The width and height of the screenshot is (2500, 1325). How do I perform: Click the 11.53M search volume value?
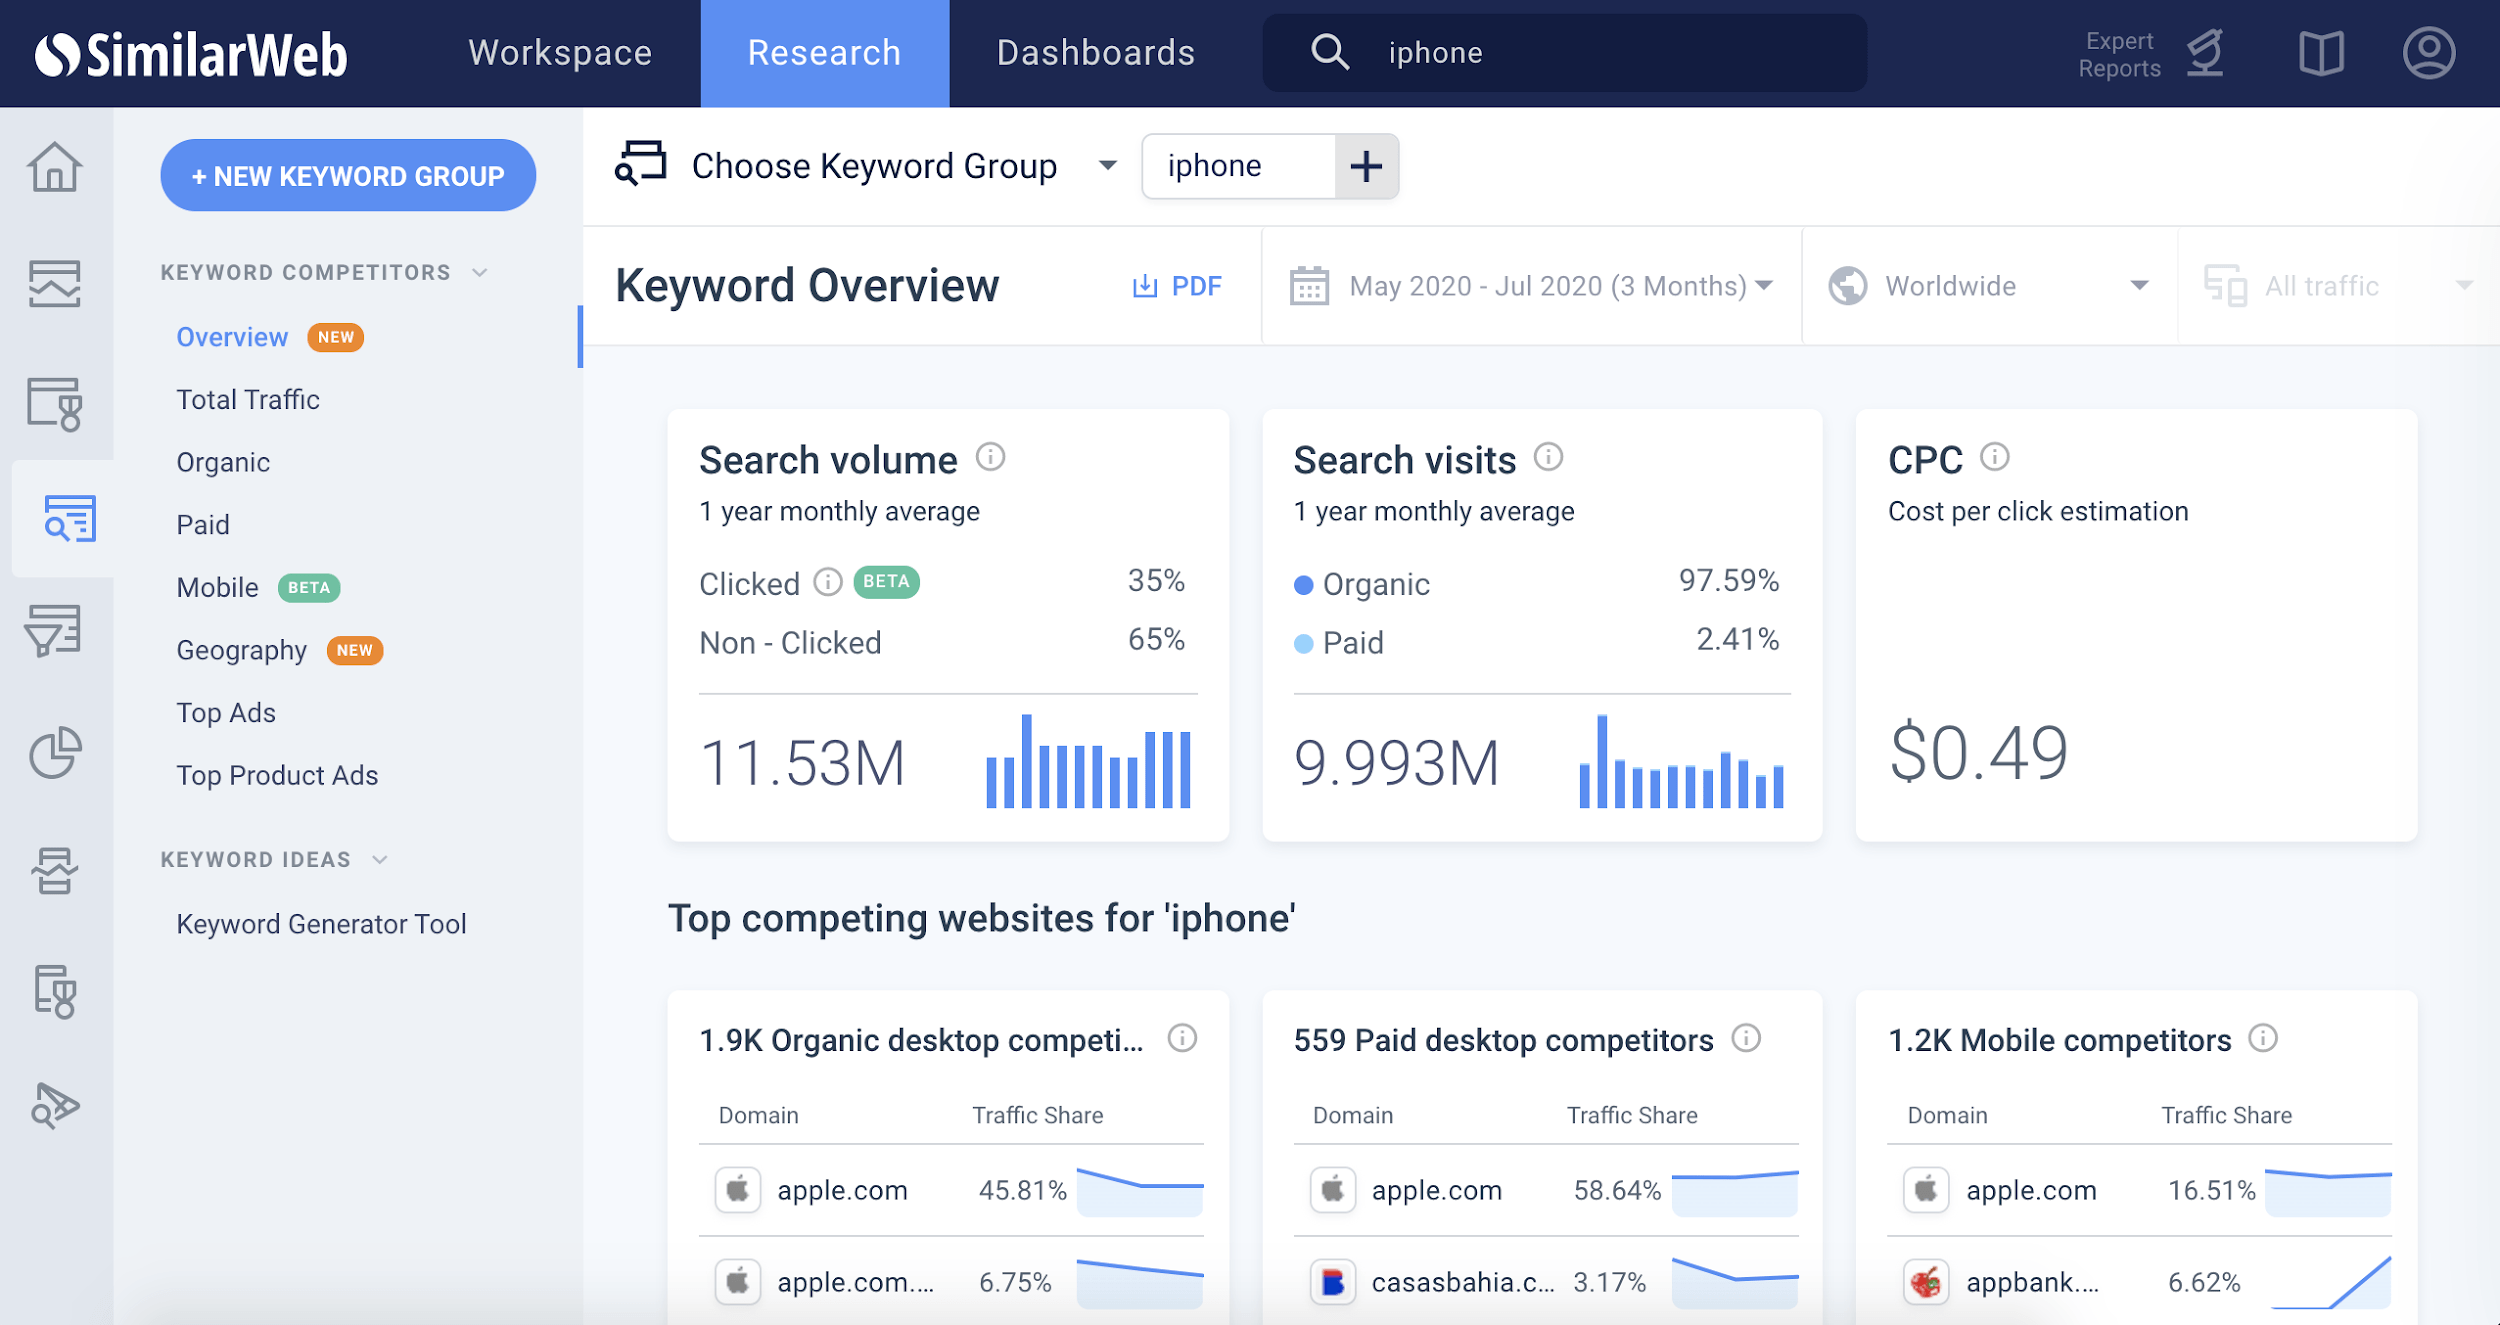coord(802,763)
